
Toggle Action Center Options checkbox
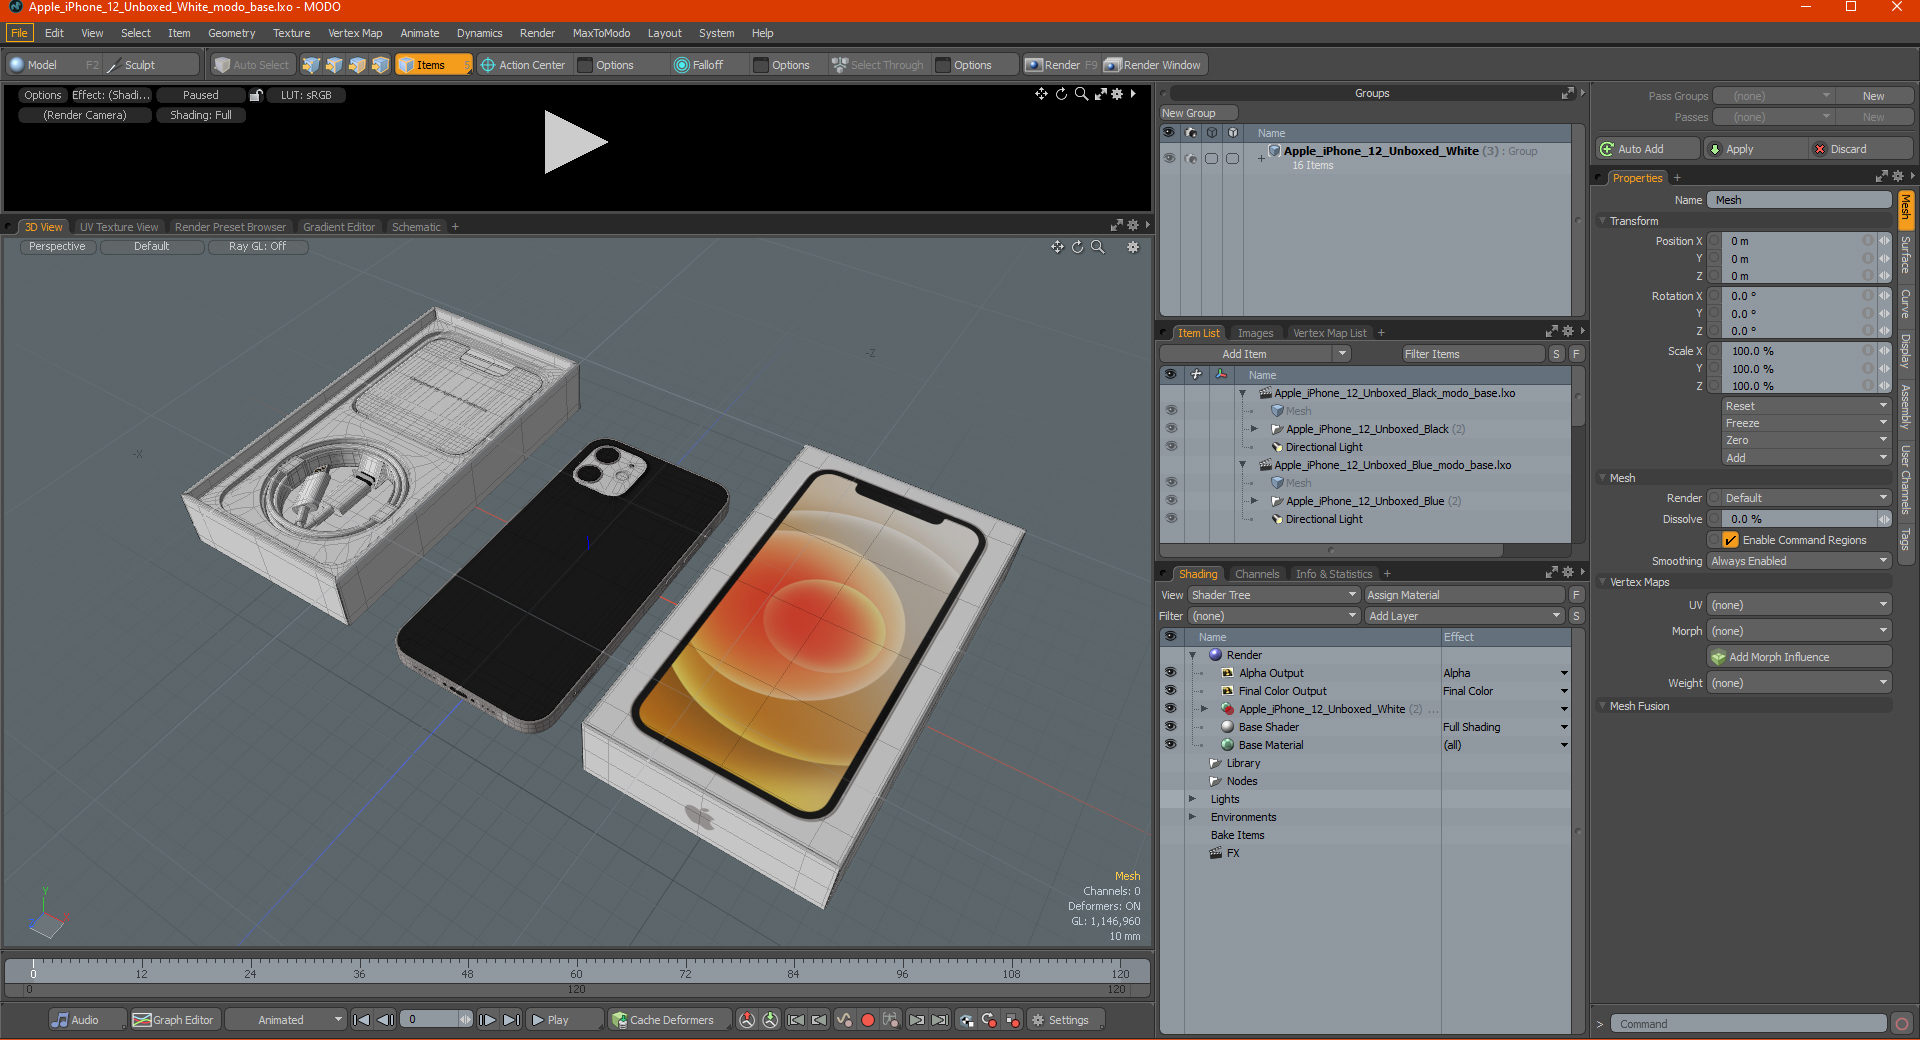tap(585, 65)
